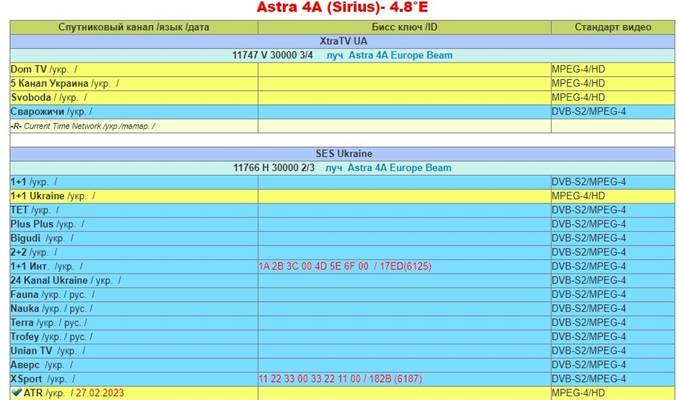Select the Plus Plus channel entry
The image size is (679, 400).
pos(32,224)
